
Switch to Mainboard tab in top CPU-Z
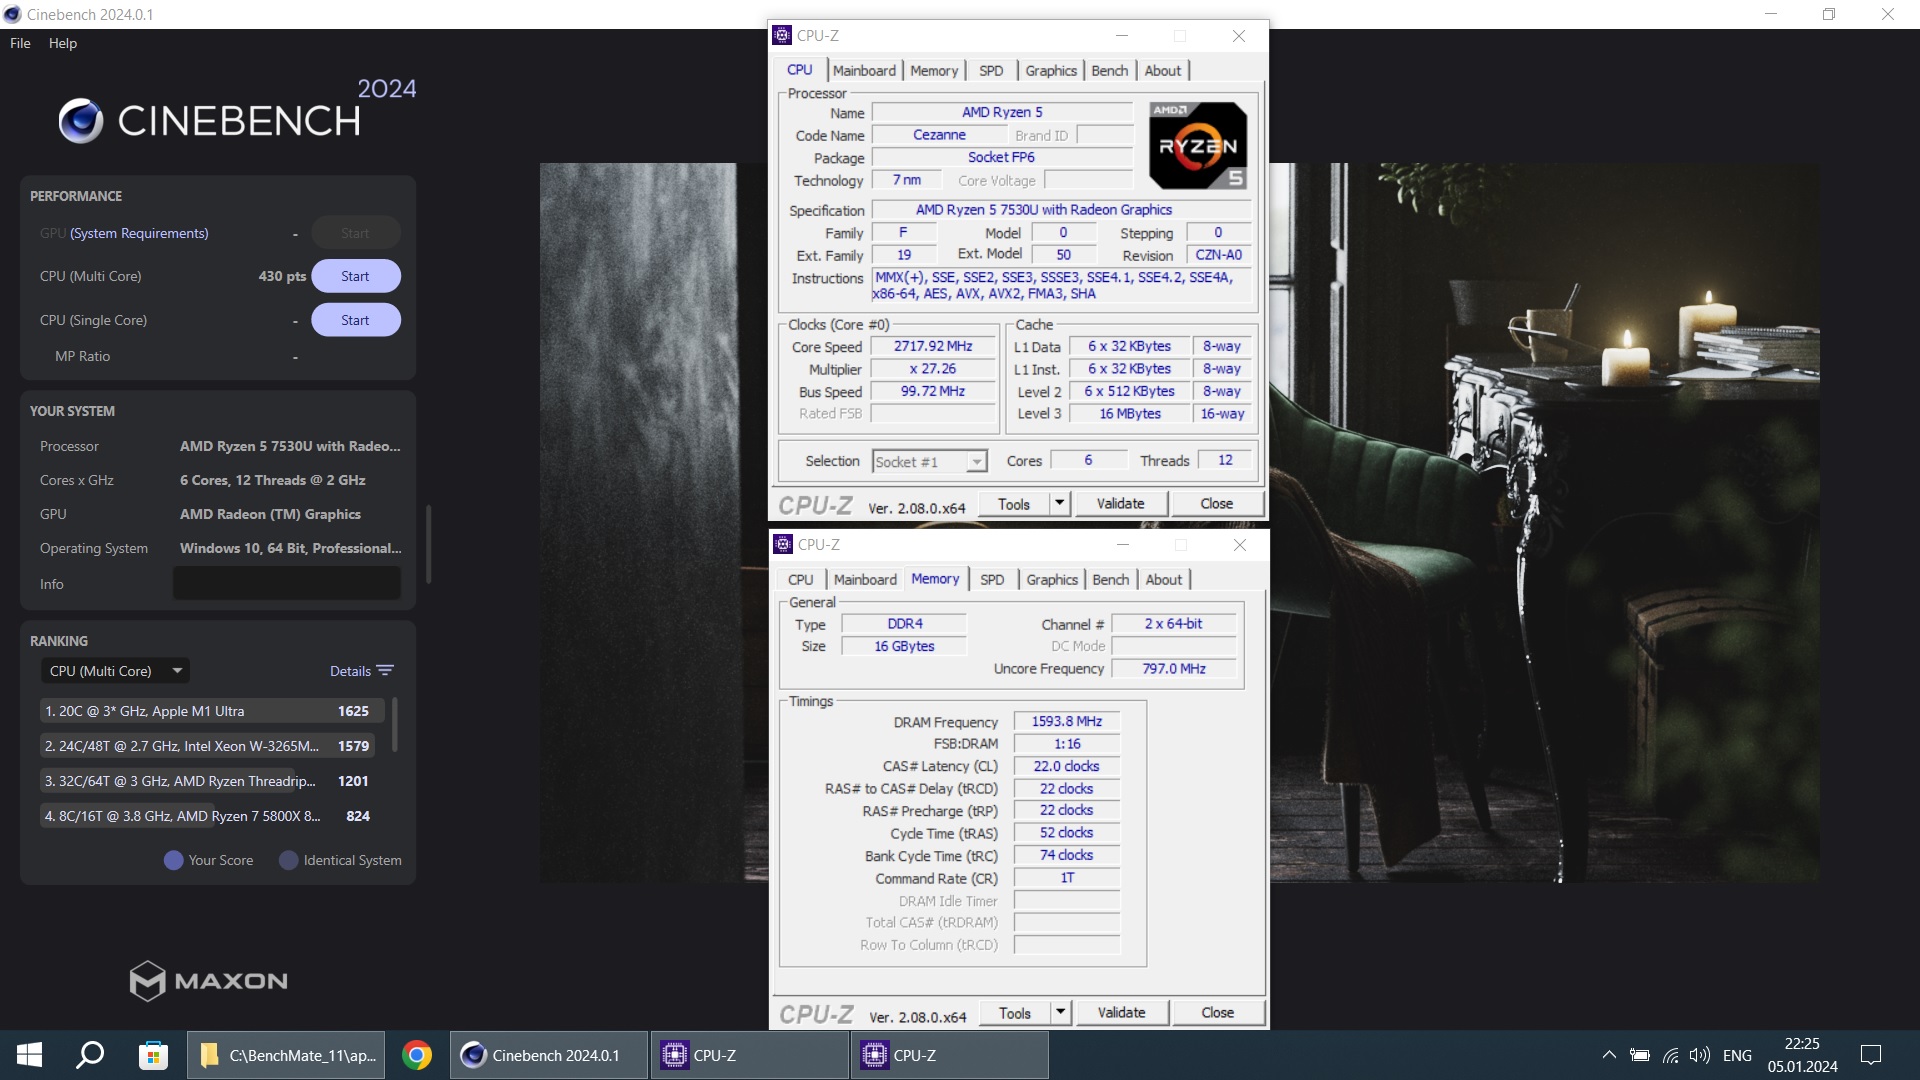(x=864, y=70)
